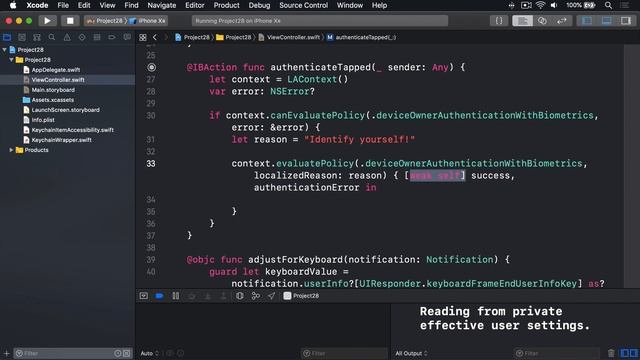Collapse the Project28 folder group
The image size is (640, 360).
[11, 60]
